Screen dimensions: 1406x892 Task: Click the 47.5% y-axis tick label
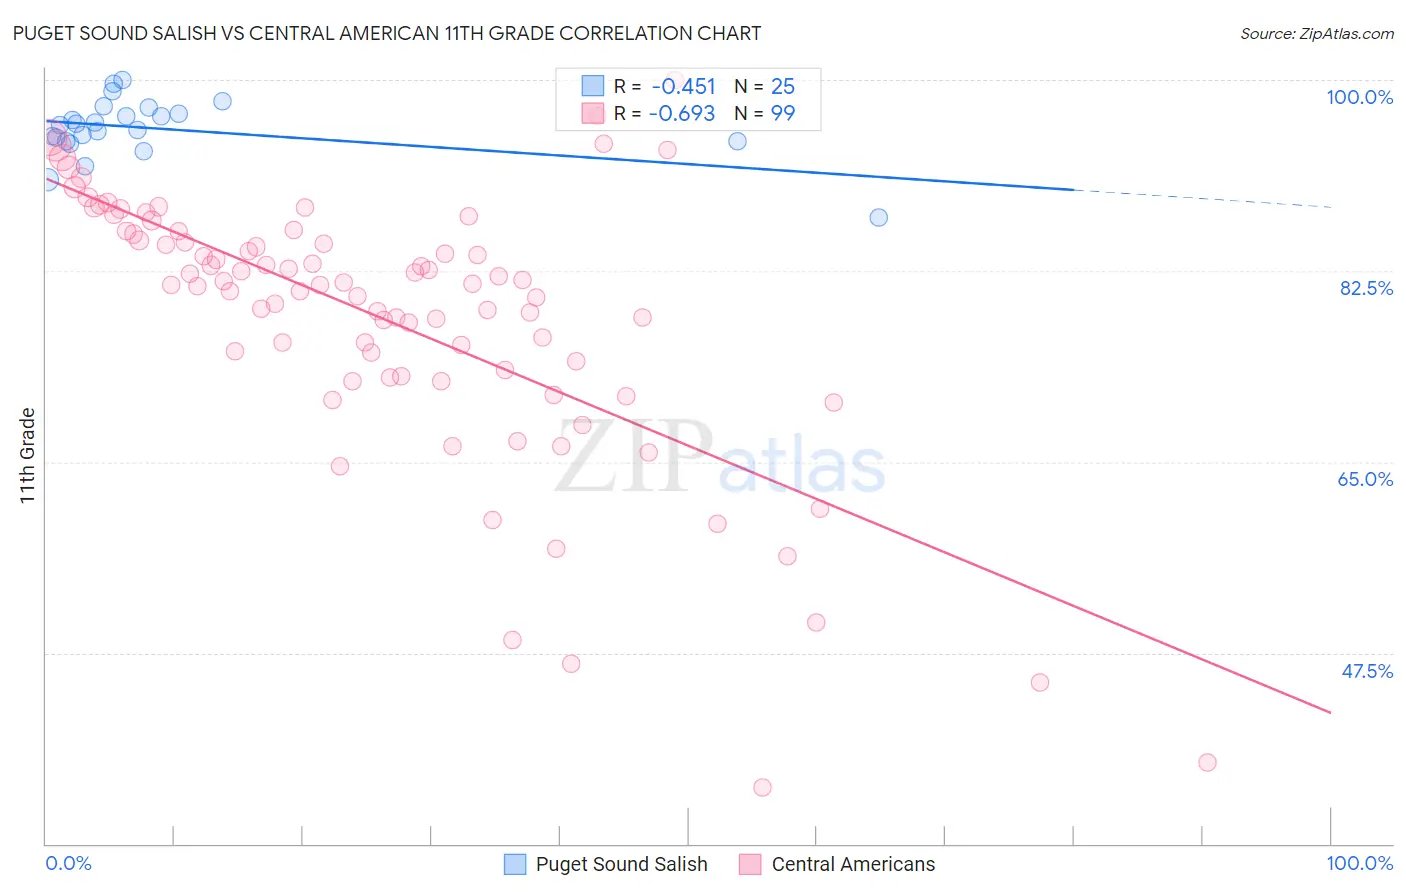(x=1366, y=671)
